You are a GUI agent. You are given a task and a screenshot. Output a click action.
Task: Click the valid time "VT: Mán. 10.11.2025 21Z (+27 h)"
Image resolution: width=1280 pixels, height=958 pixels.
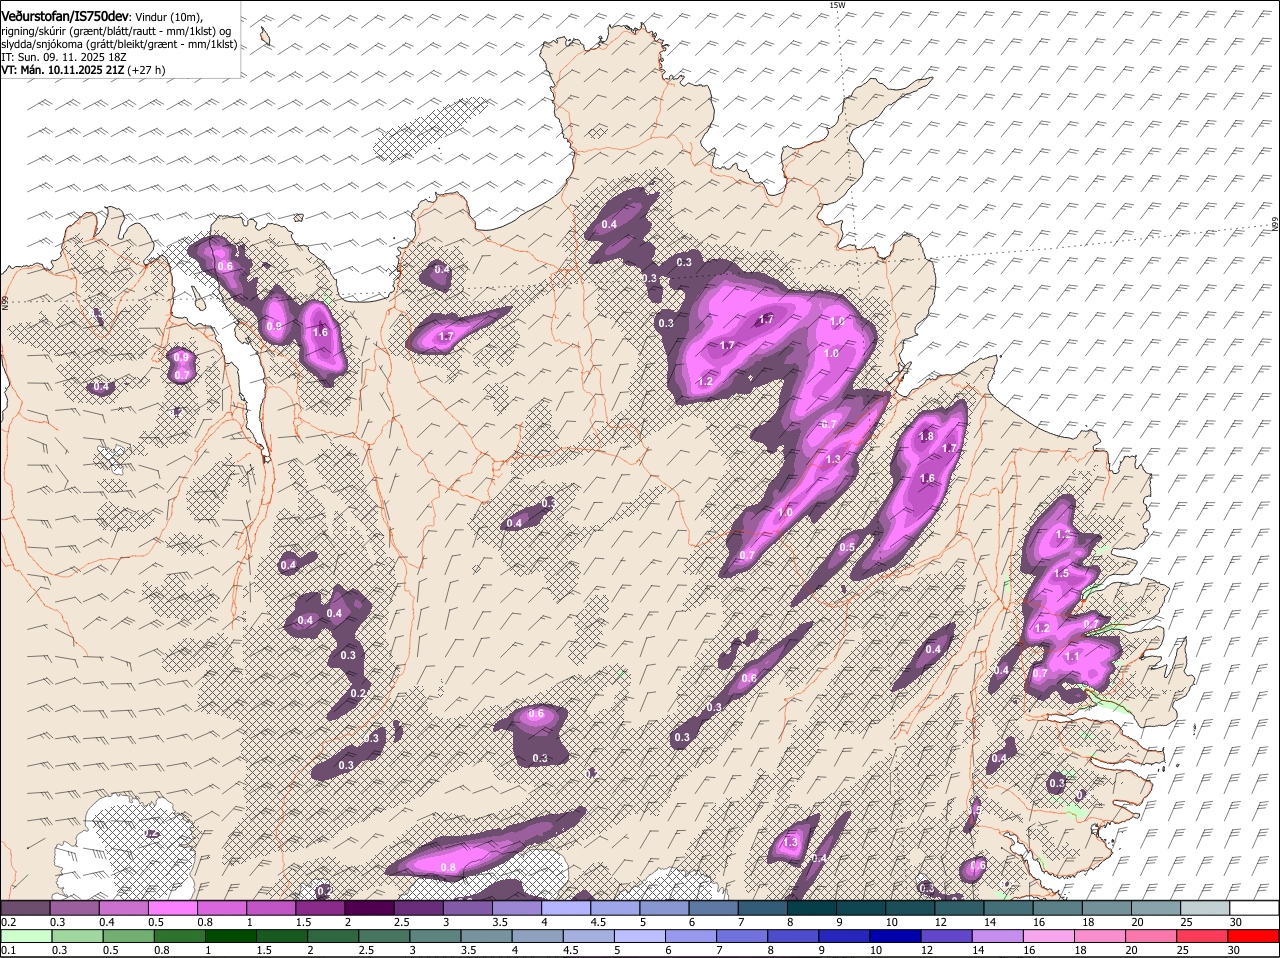point(83,70)
